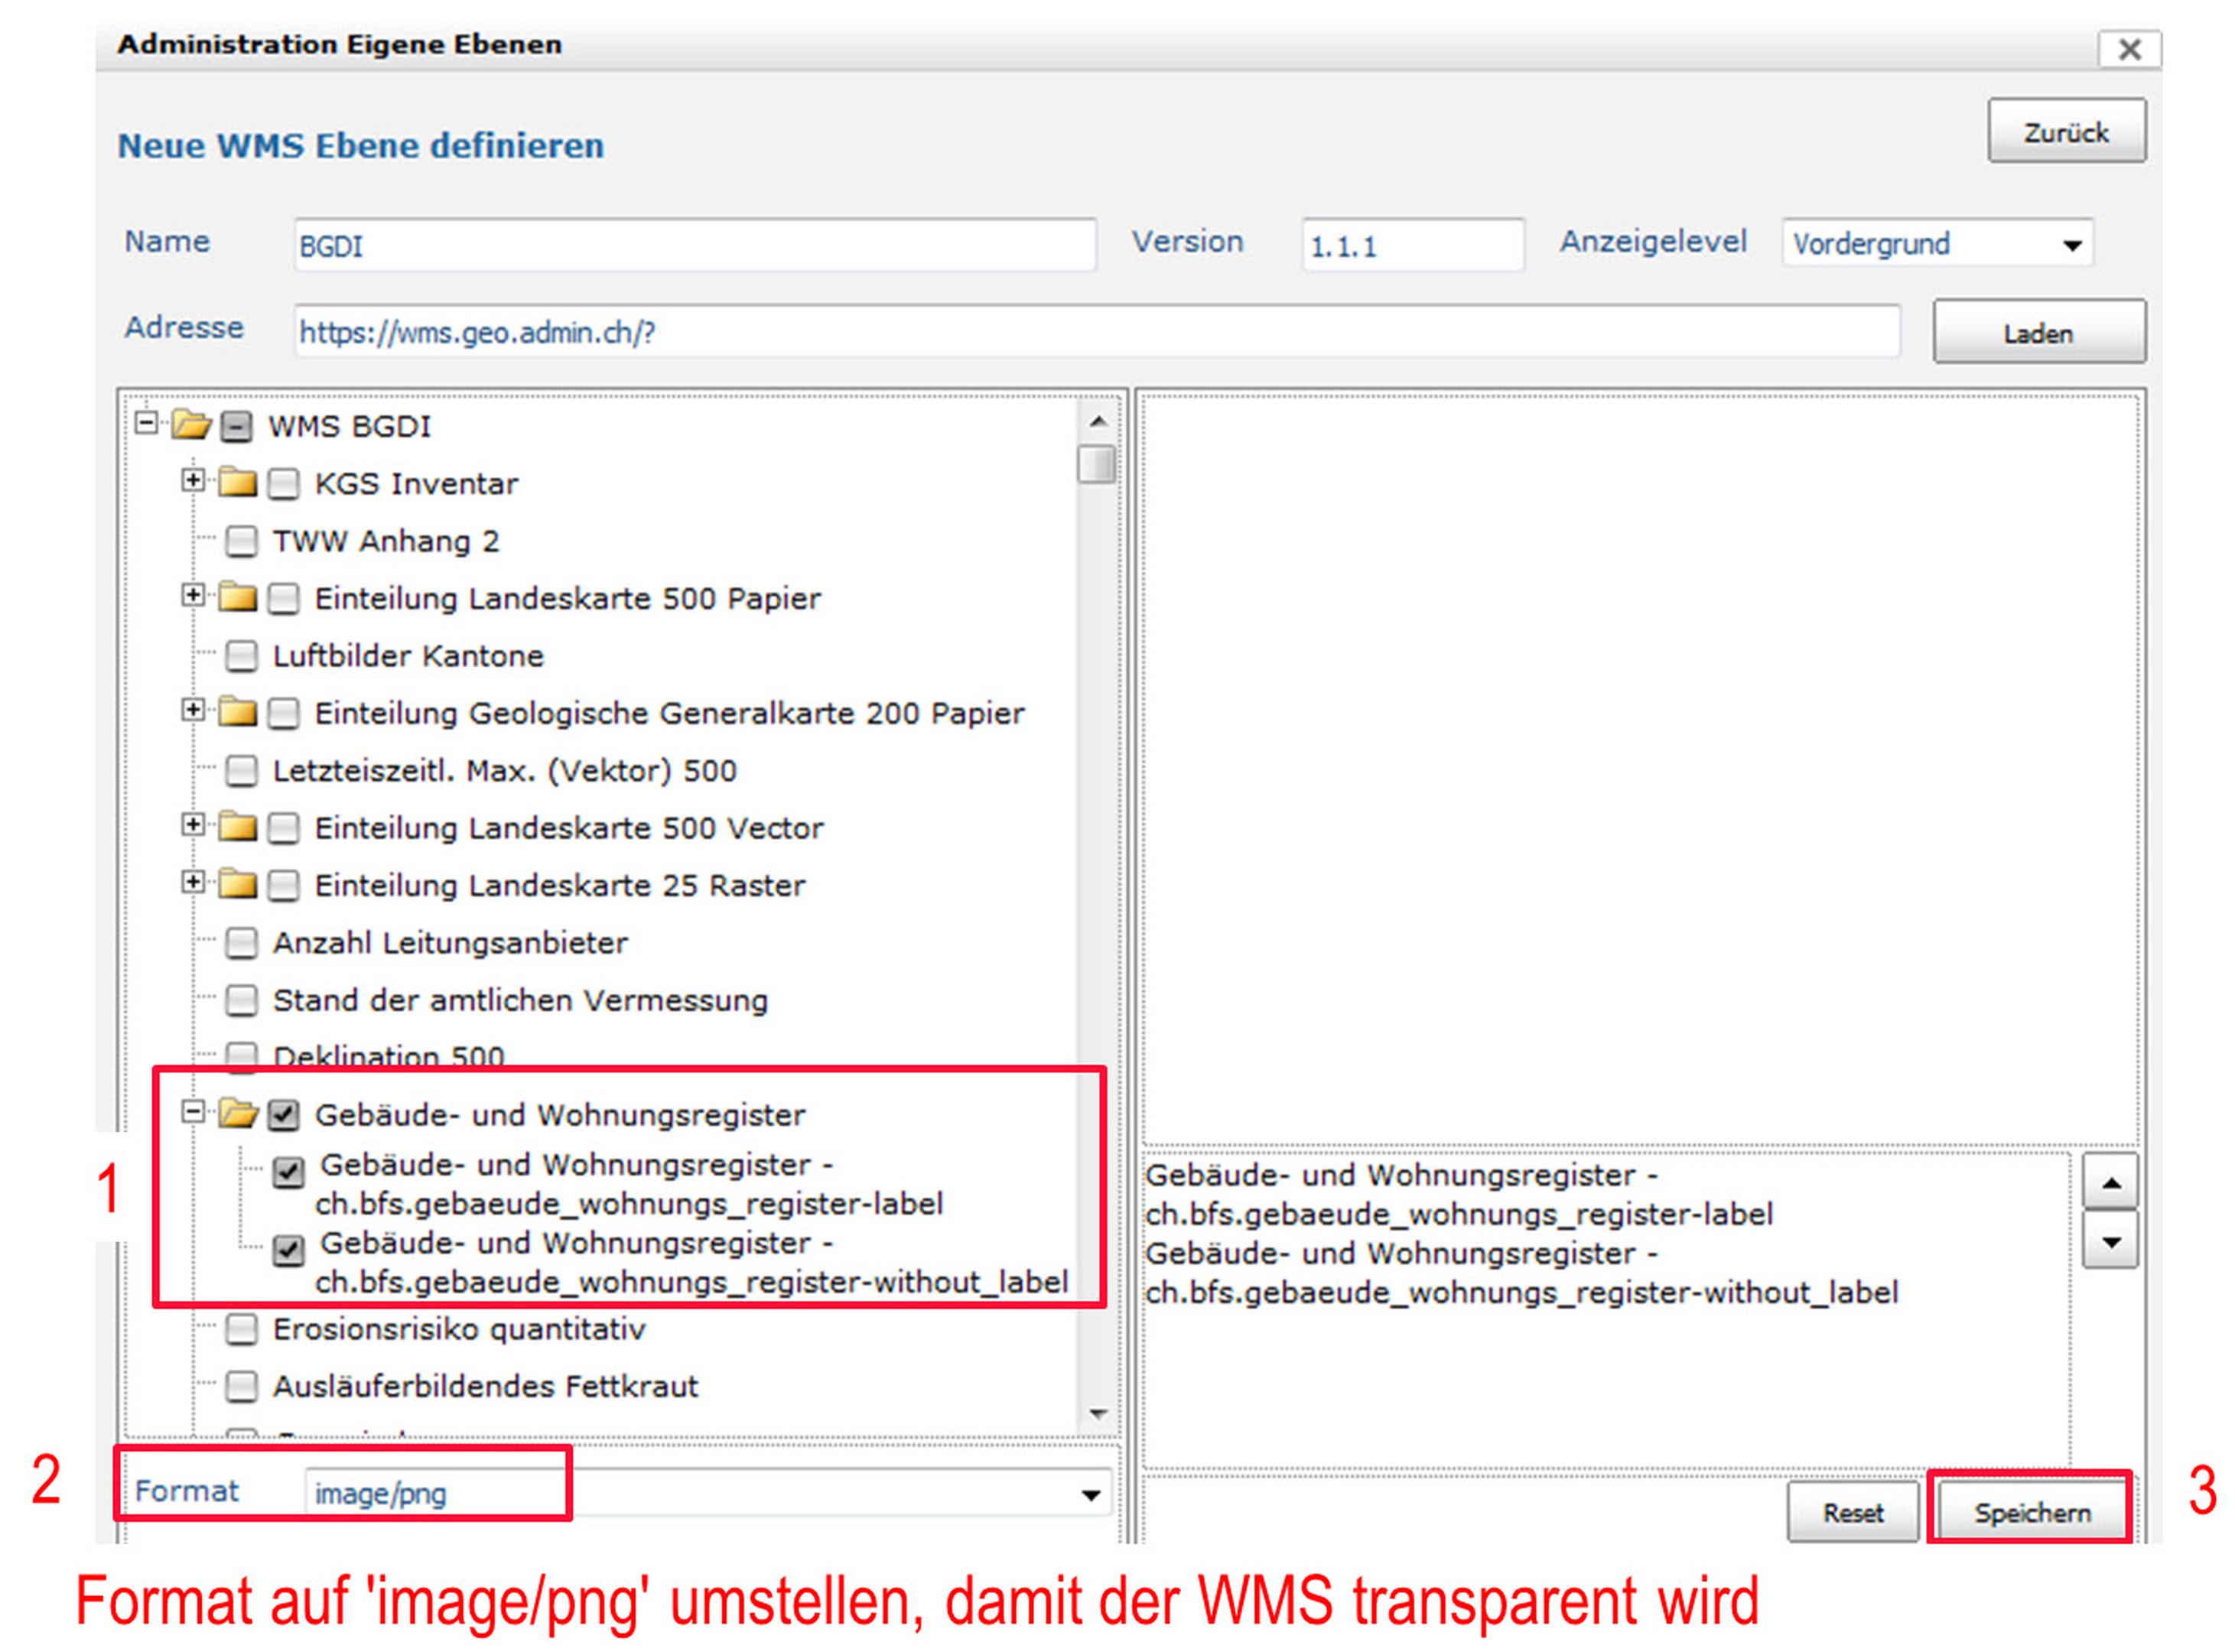Collapse the Gebäude- und Wohnungsregister node
Viewport: 2235px width, 1652px height.
coord(193,1112)
